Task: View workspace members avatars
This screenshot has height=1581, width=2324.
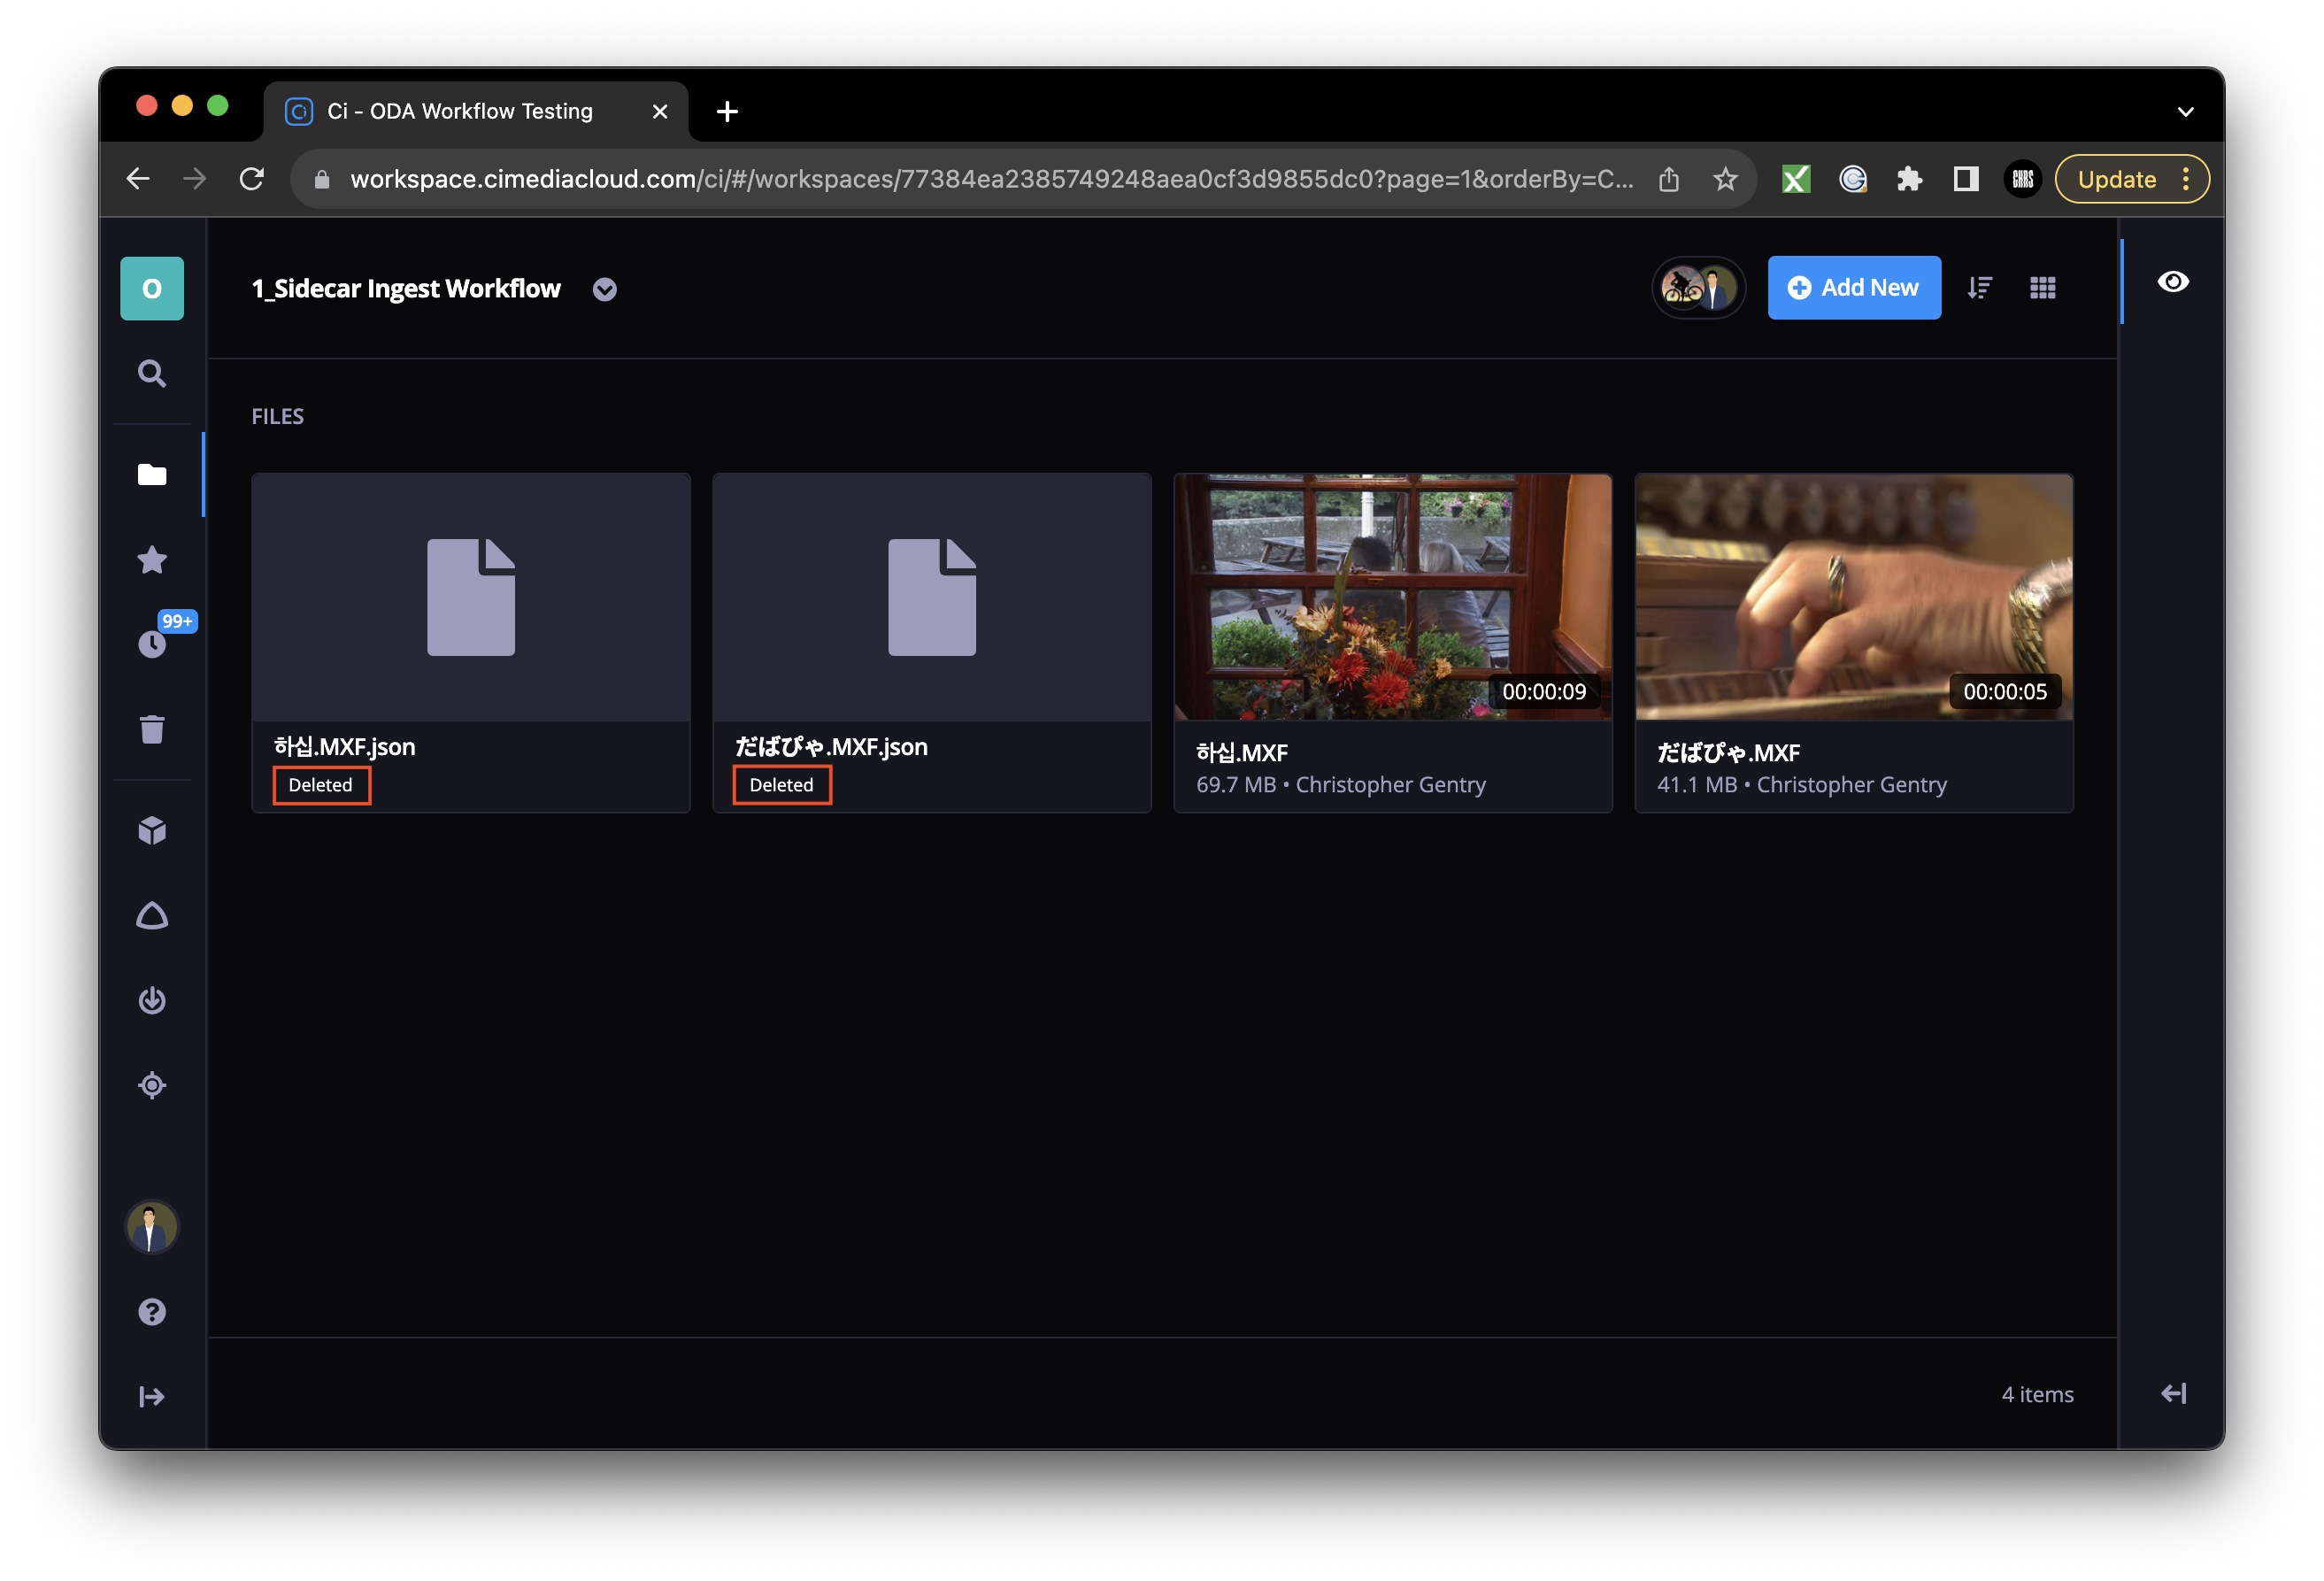Action: click(x=1698, y=288)
